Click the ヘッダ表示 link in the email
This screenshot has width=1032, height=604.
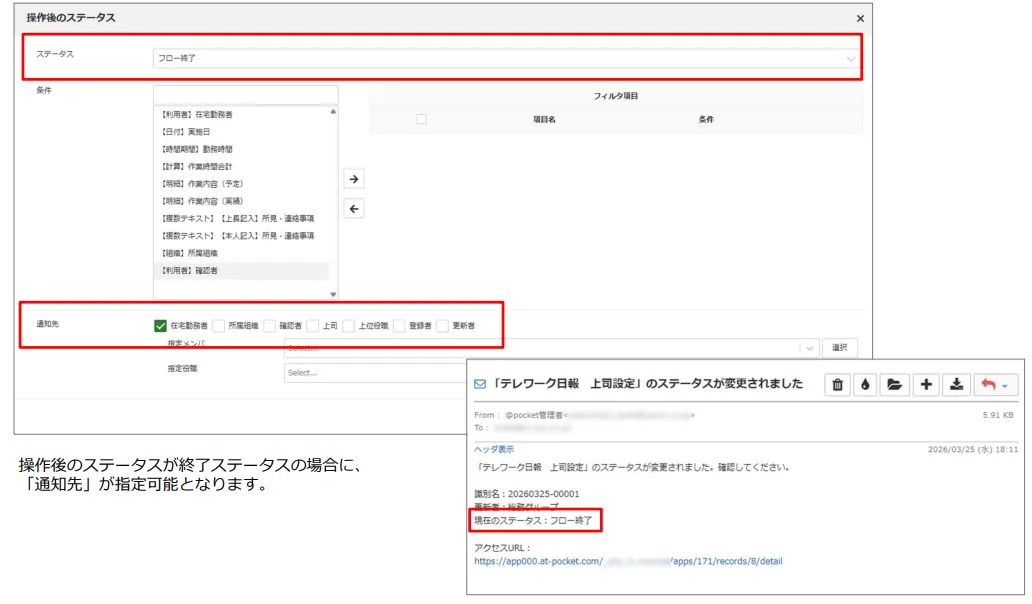[494, 449]
